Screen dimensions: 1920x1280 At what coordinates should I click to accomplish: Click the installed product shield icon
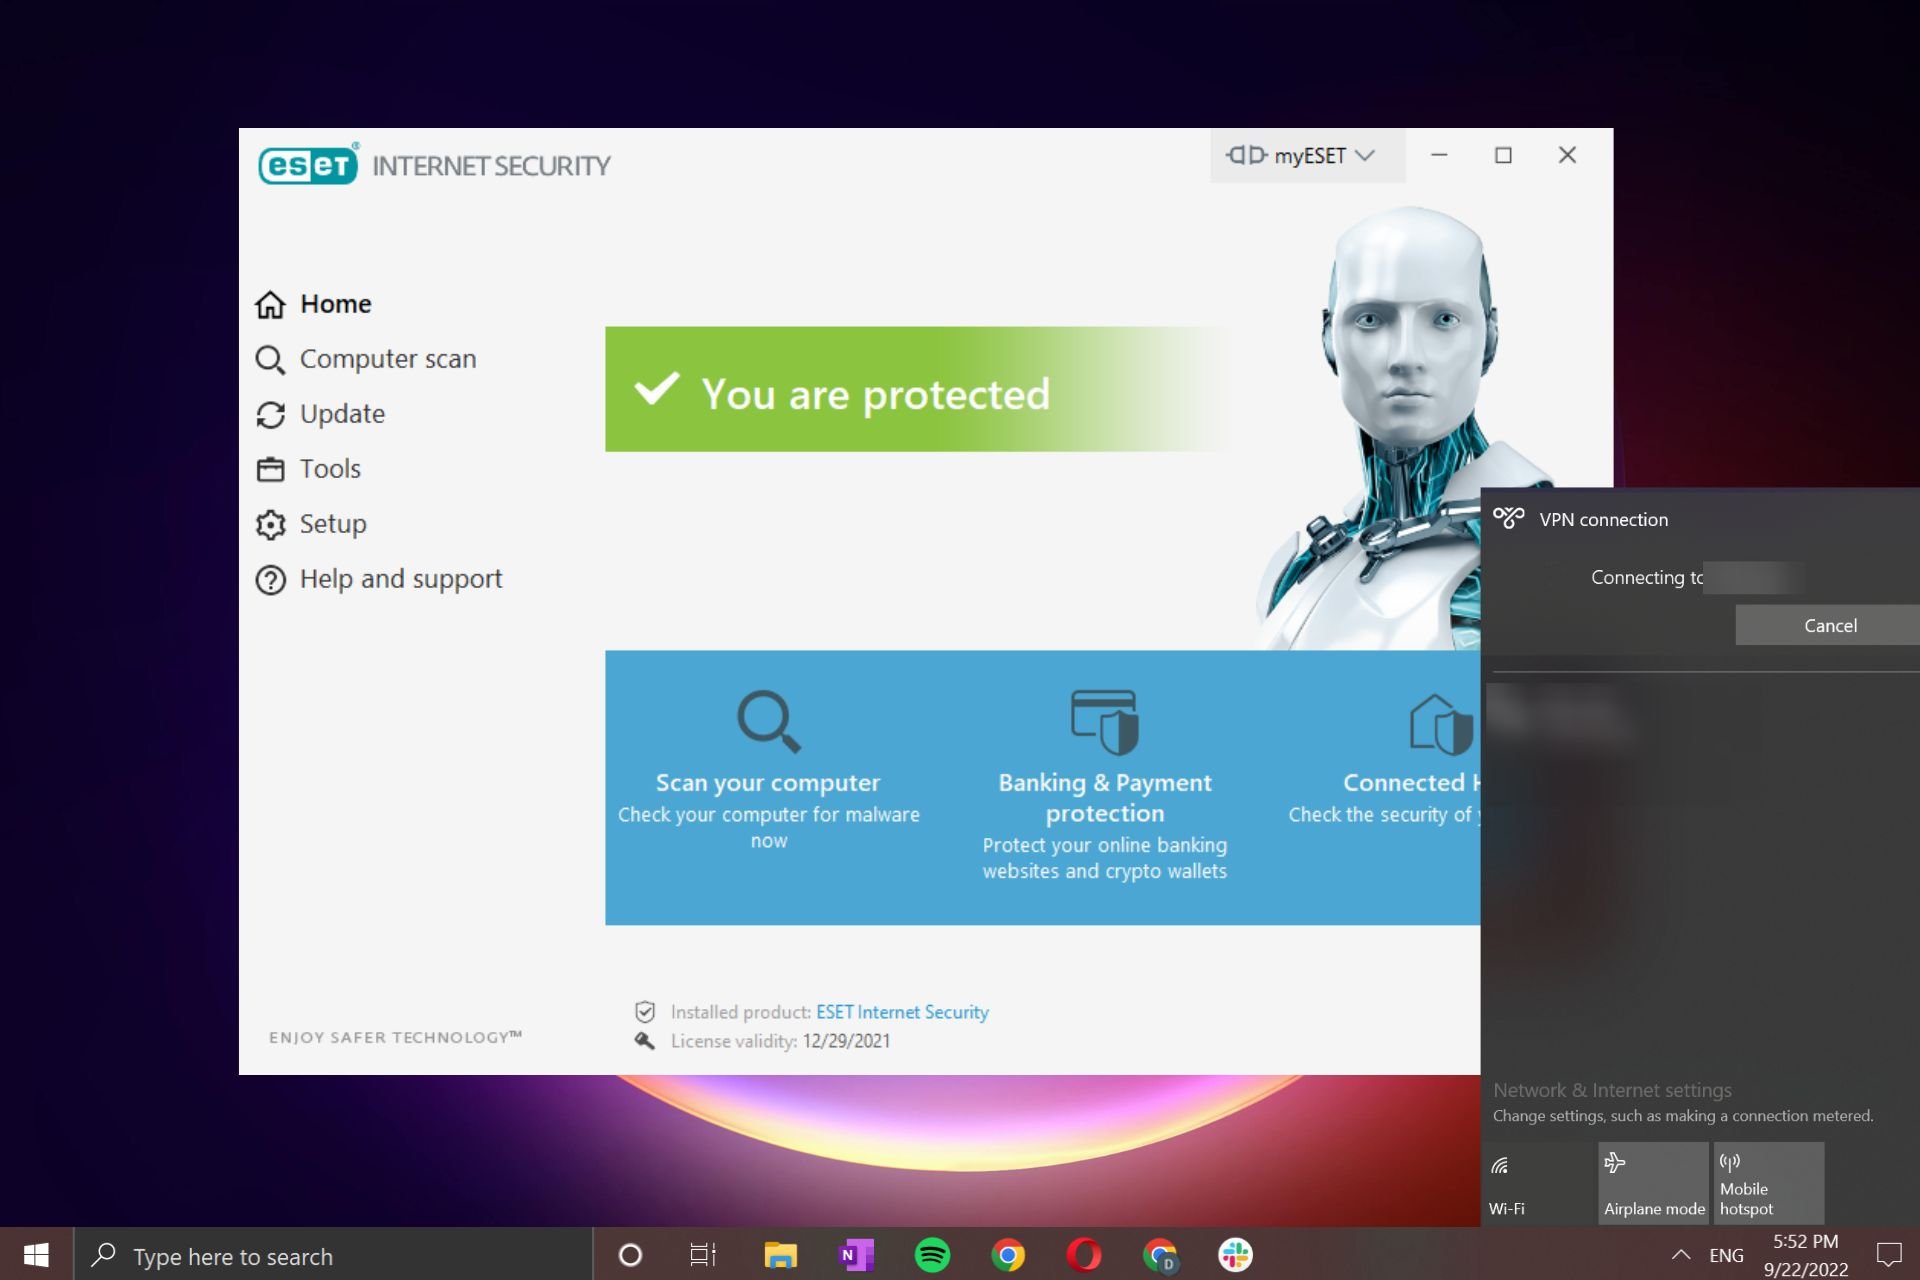click(x=645, y=1012)
